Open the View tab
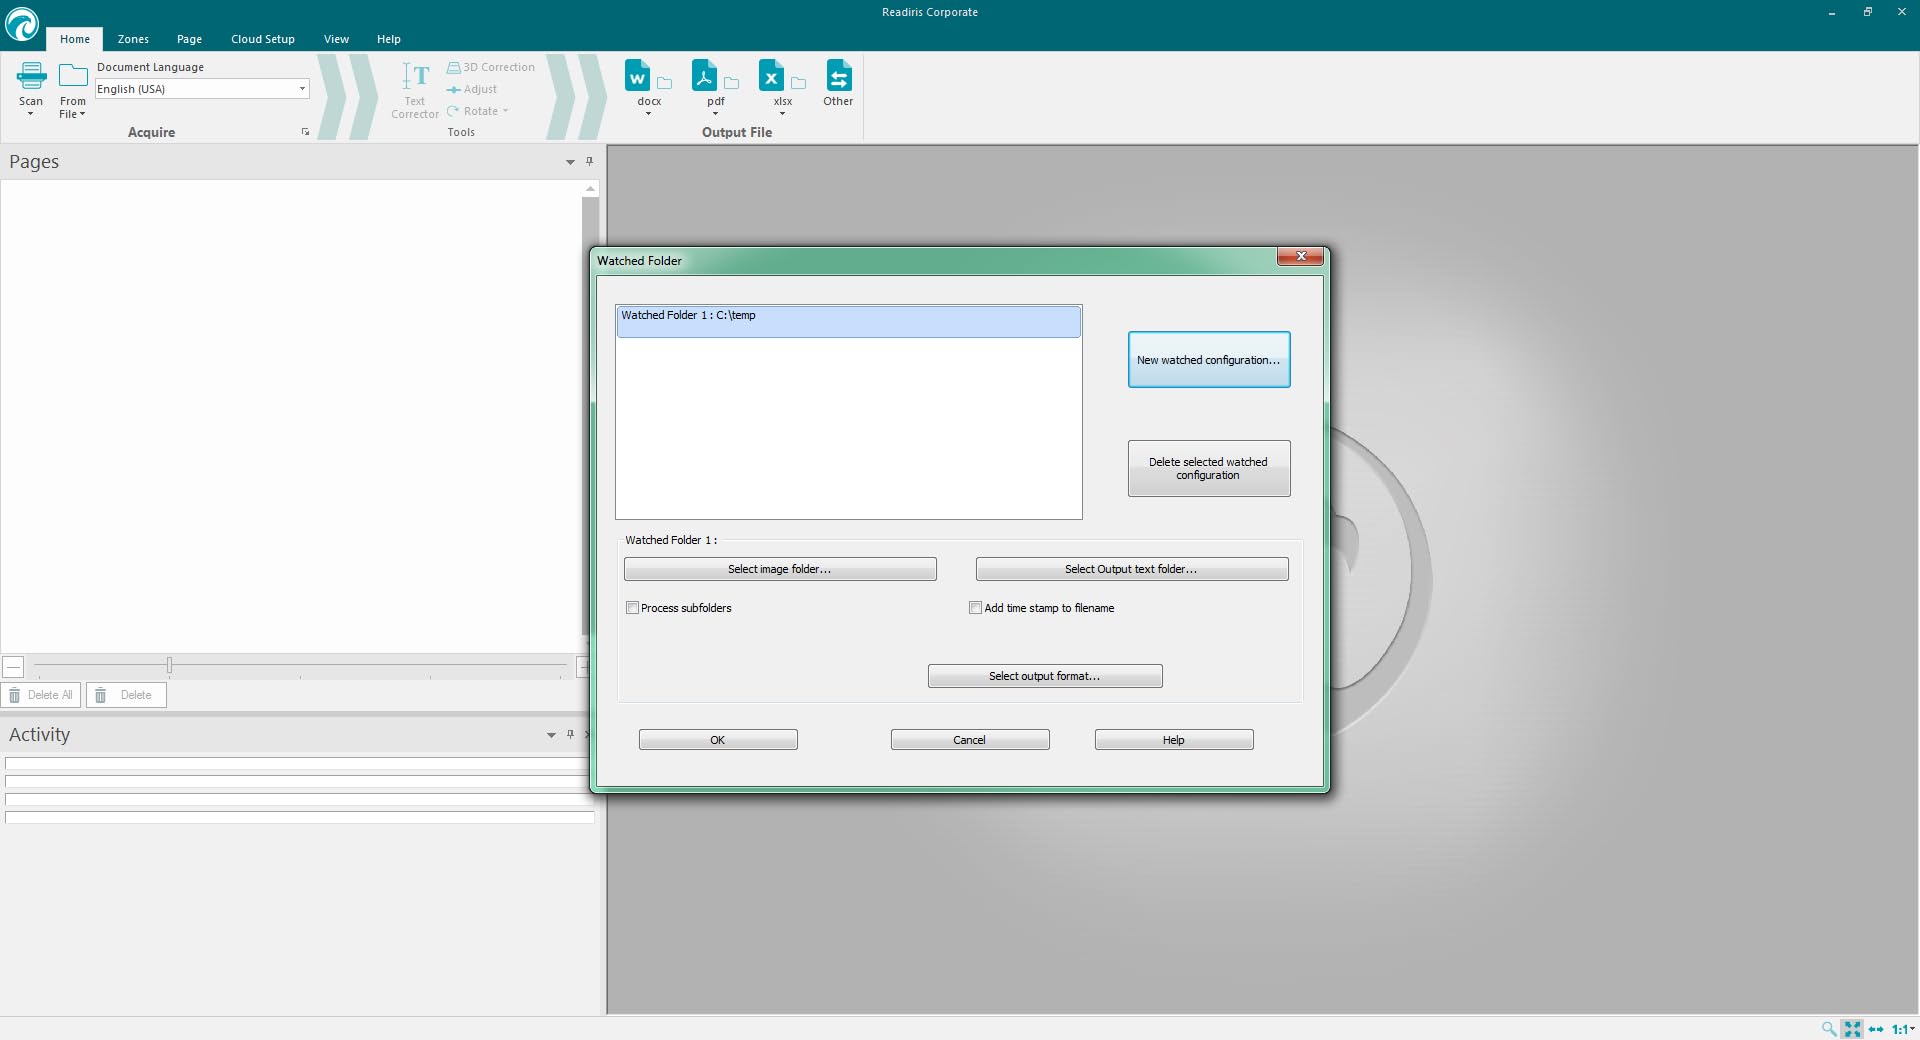The image size is (1920, 1040). pos(336,39)
